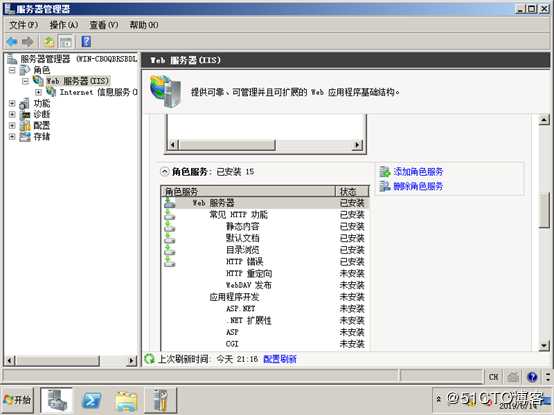
Task: Toggle the show/hide console tree icon
Action: coord(66,42)
